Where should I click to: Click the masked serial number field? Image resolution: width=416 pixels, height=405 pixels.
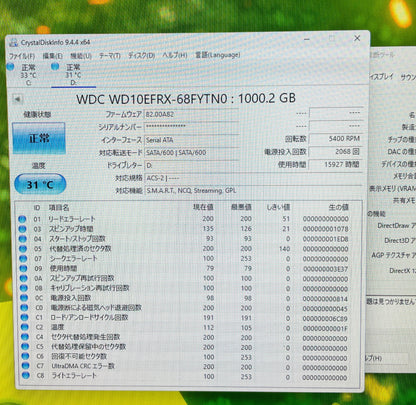coord(191,127)
